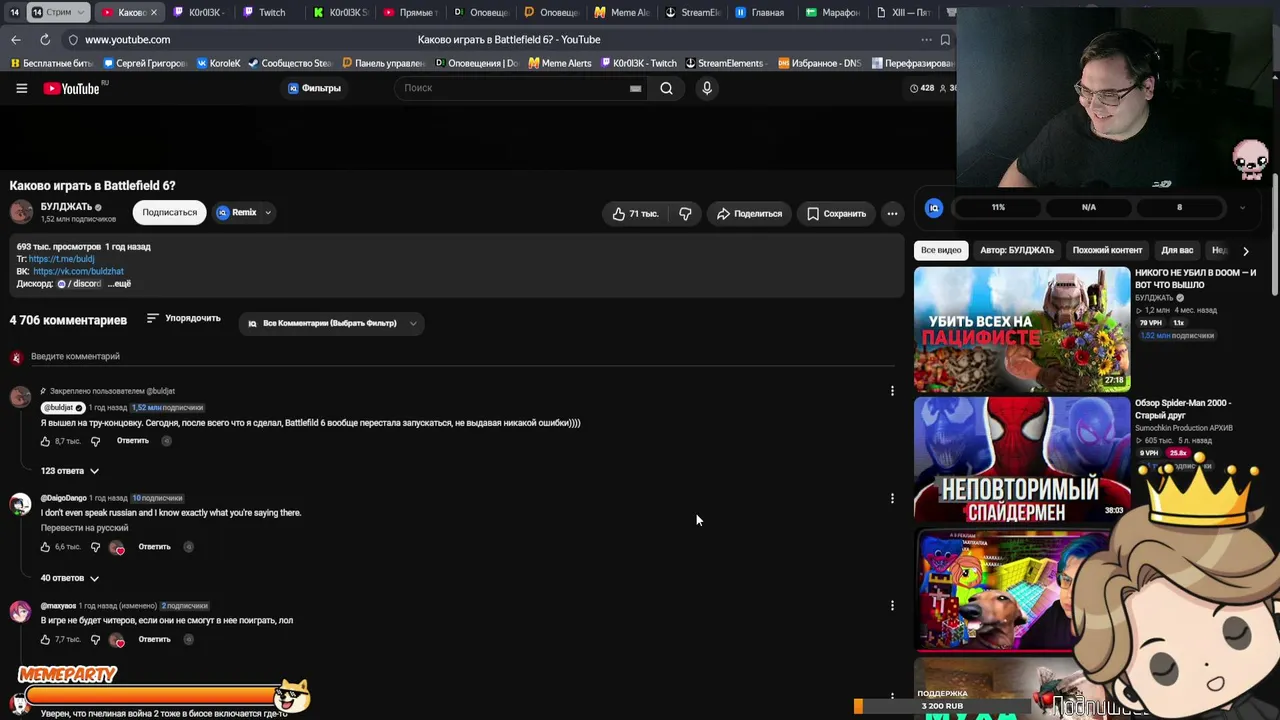This screenshot has height=720, width=1280.
Task: Click the www.youtube.com address bar
Action: click(128, 39)
